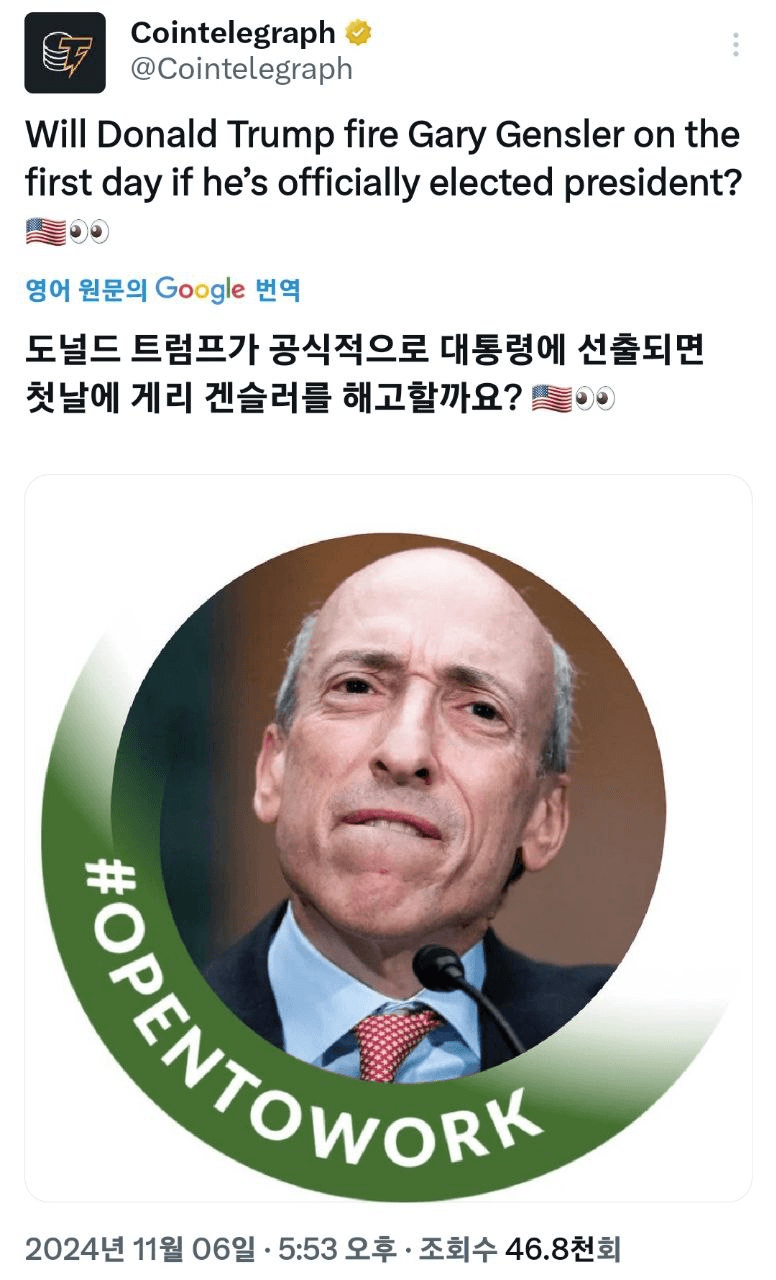This screenshot has width=776, height=1280.
Task: Click the flag emoji in Korean translation
Action: click(x=551, y=398)
